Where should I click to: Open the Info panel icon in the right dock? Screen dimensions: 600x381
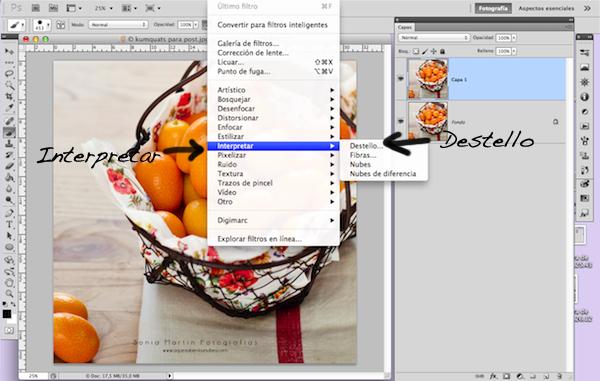click(584, 97)
